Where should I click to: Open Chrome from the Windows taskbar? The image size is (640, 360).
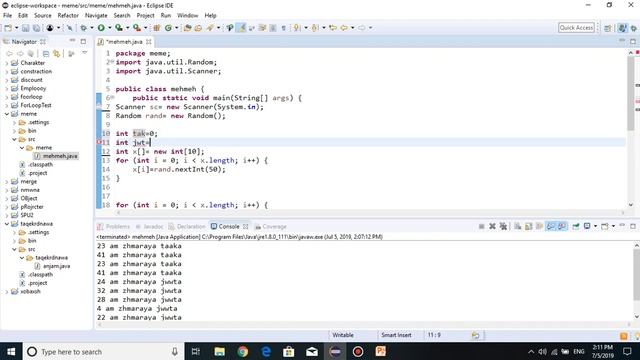coord(242,351)
